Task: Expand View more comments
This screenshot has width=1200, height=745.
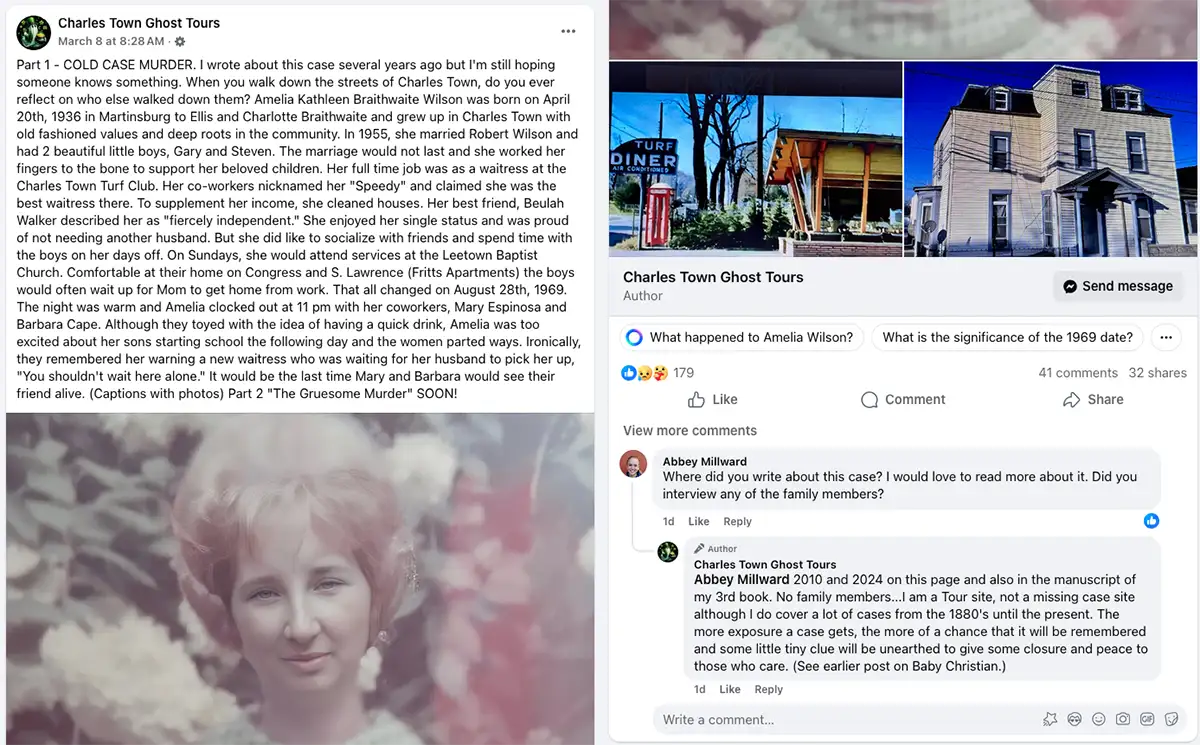Action: [690, 431]
